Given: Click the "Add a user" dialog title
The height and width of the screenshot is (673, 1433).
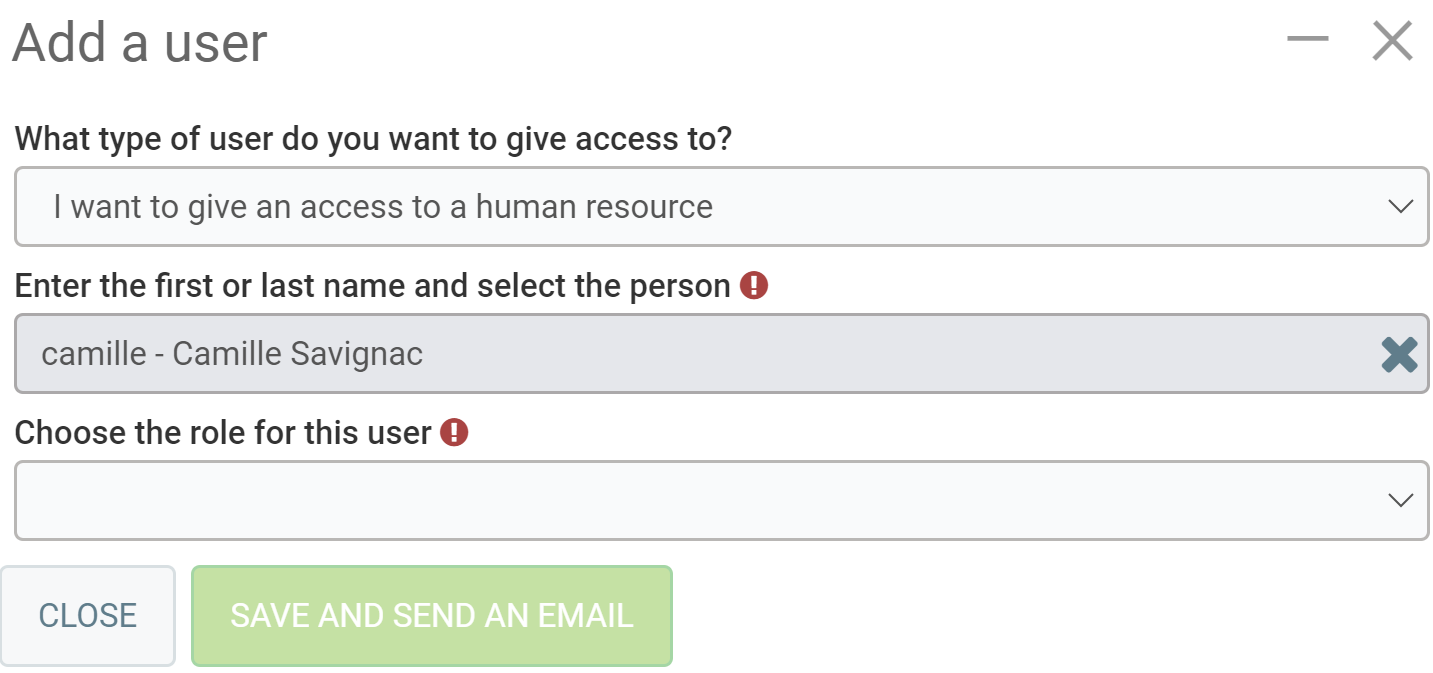Looking at the screenshot, I should 140,42.
